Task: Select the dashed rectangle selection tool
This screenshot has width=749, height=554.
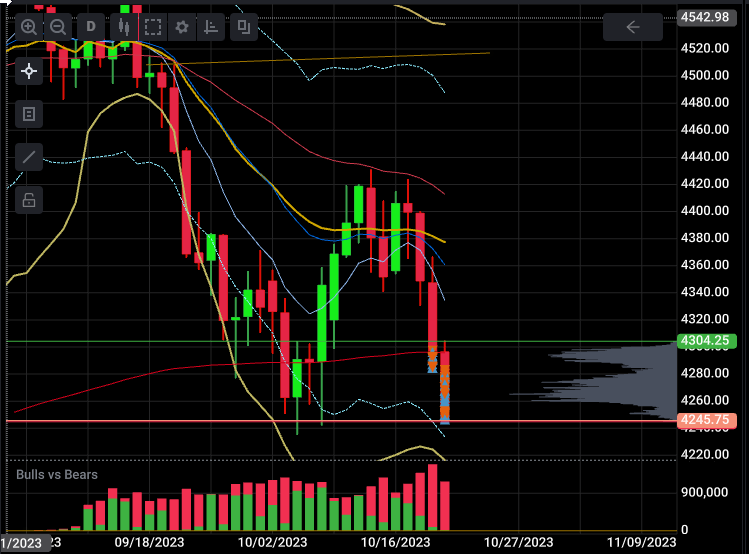Action: pos(153,27)
